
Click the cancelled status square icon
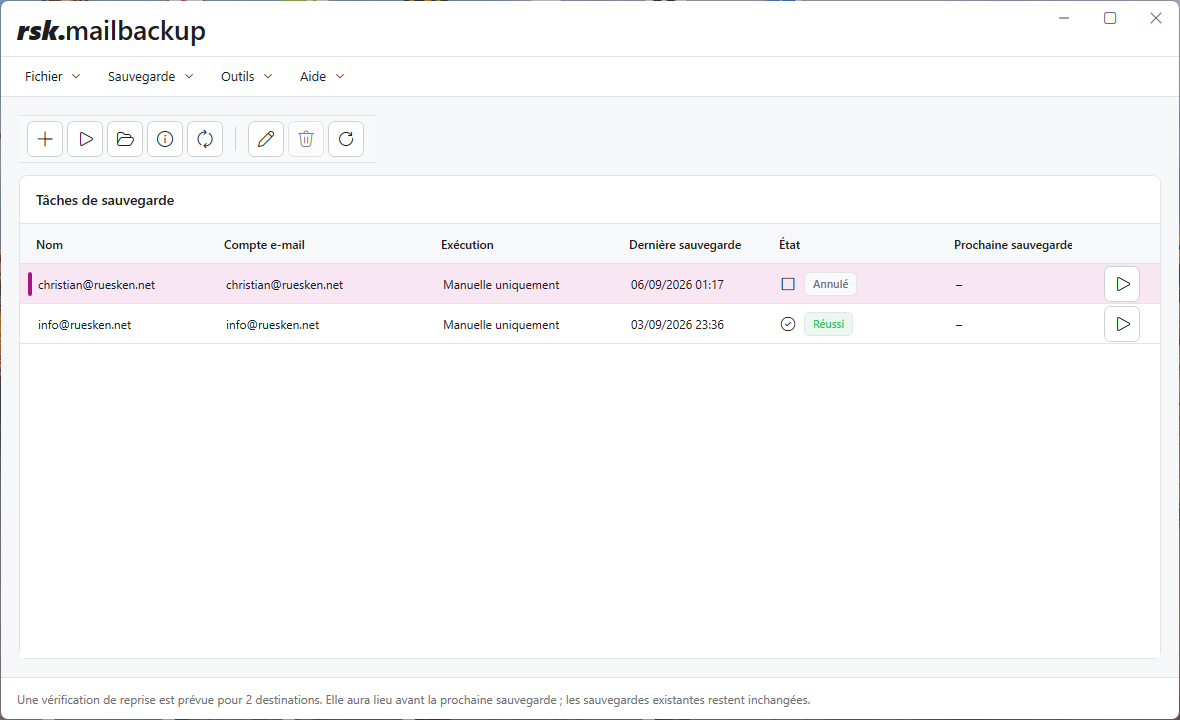(x=788, y=284)
